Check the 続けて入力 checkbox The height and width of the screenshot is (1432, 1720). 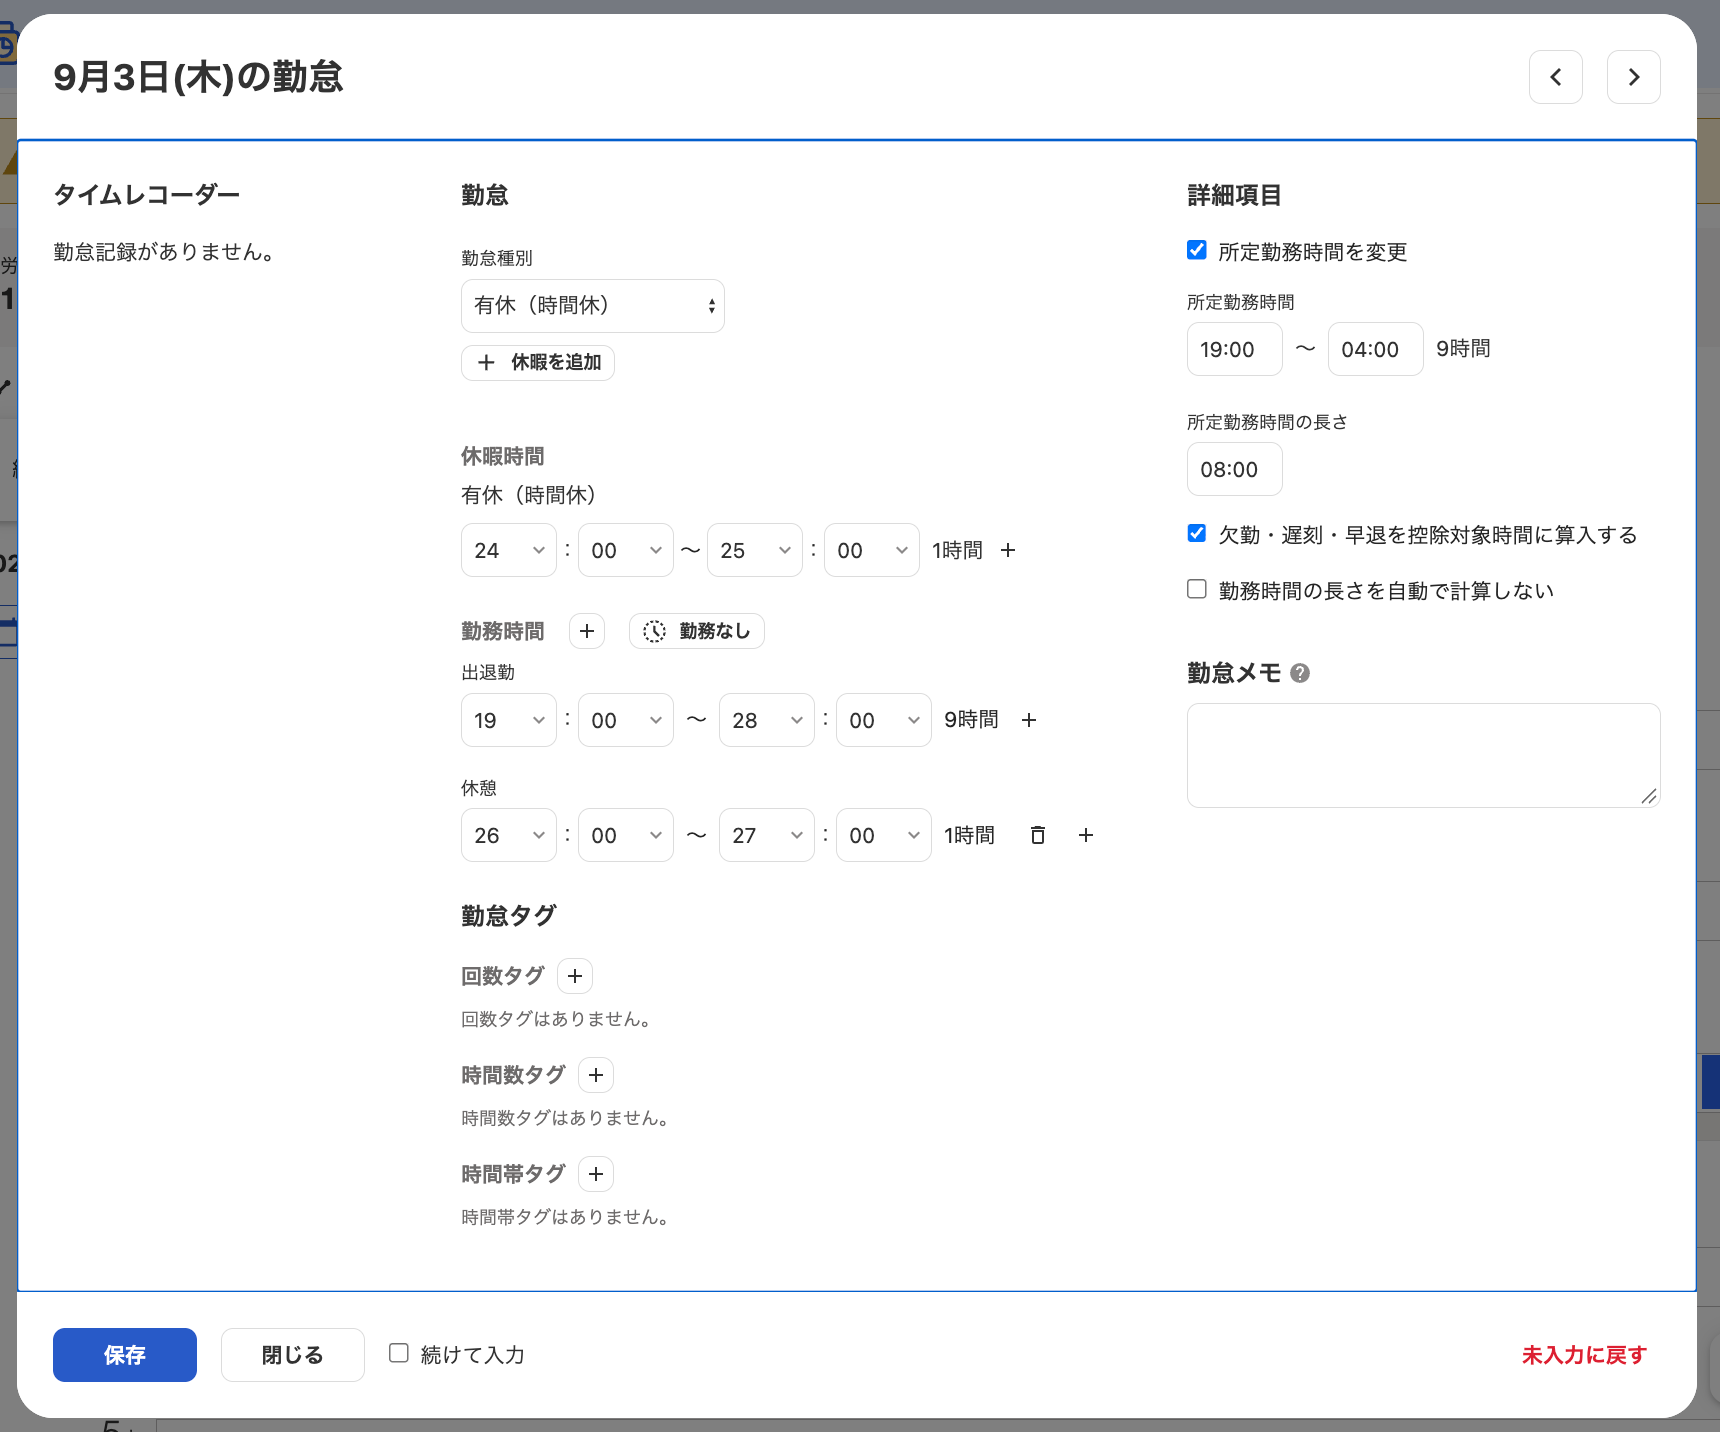[399, 1353]
